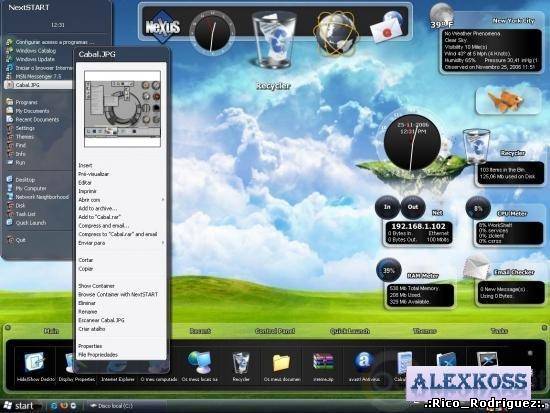
Task: Click the Net 'Out' traffic indicator
Action: coord(412,207)
